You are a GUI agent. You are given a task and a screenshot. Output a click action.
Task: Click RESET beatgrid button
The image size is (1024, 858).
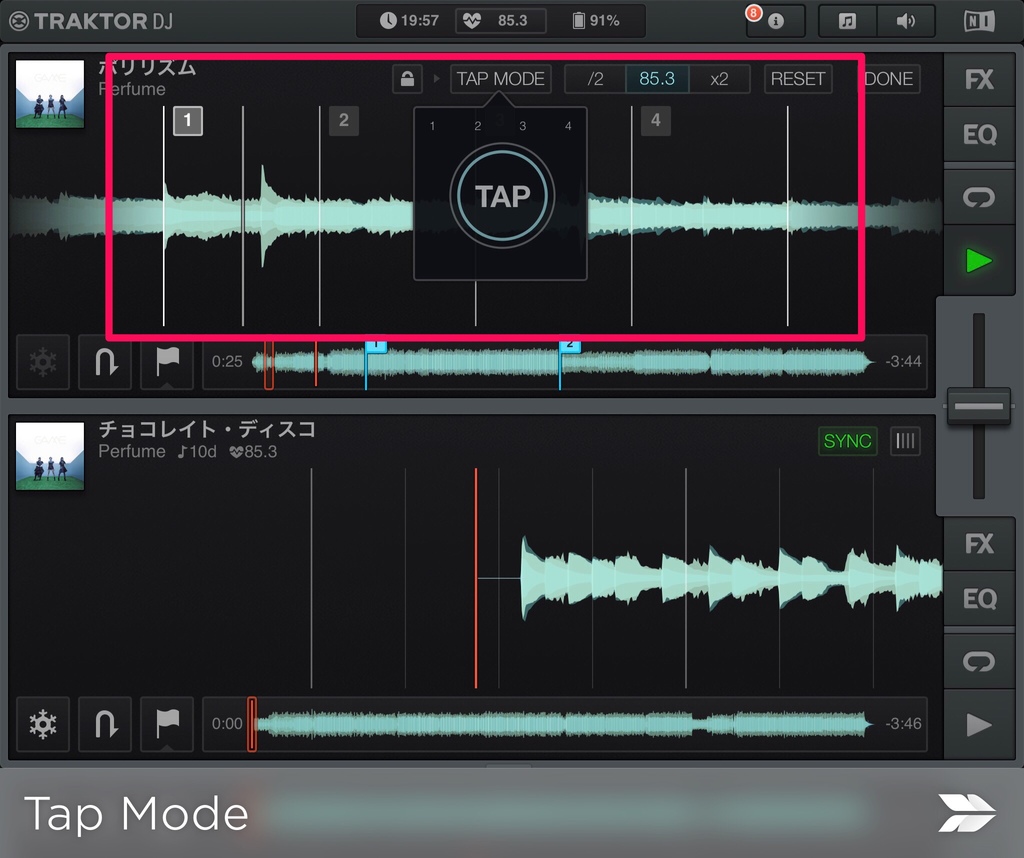tap(798, 79)
